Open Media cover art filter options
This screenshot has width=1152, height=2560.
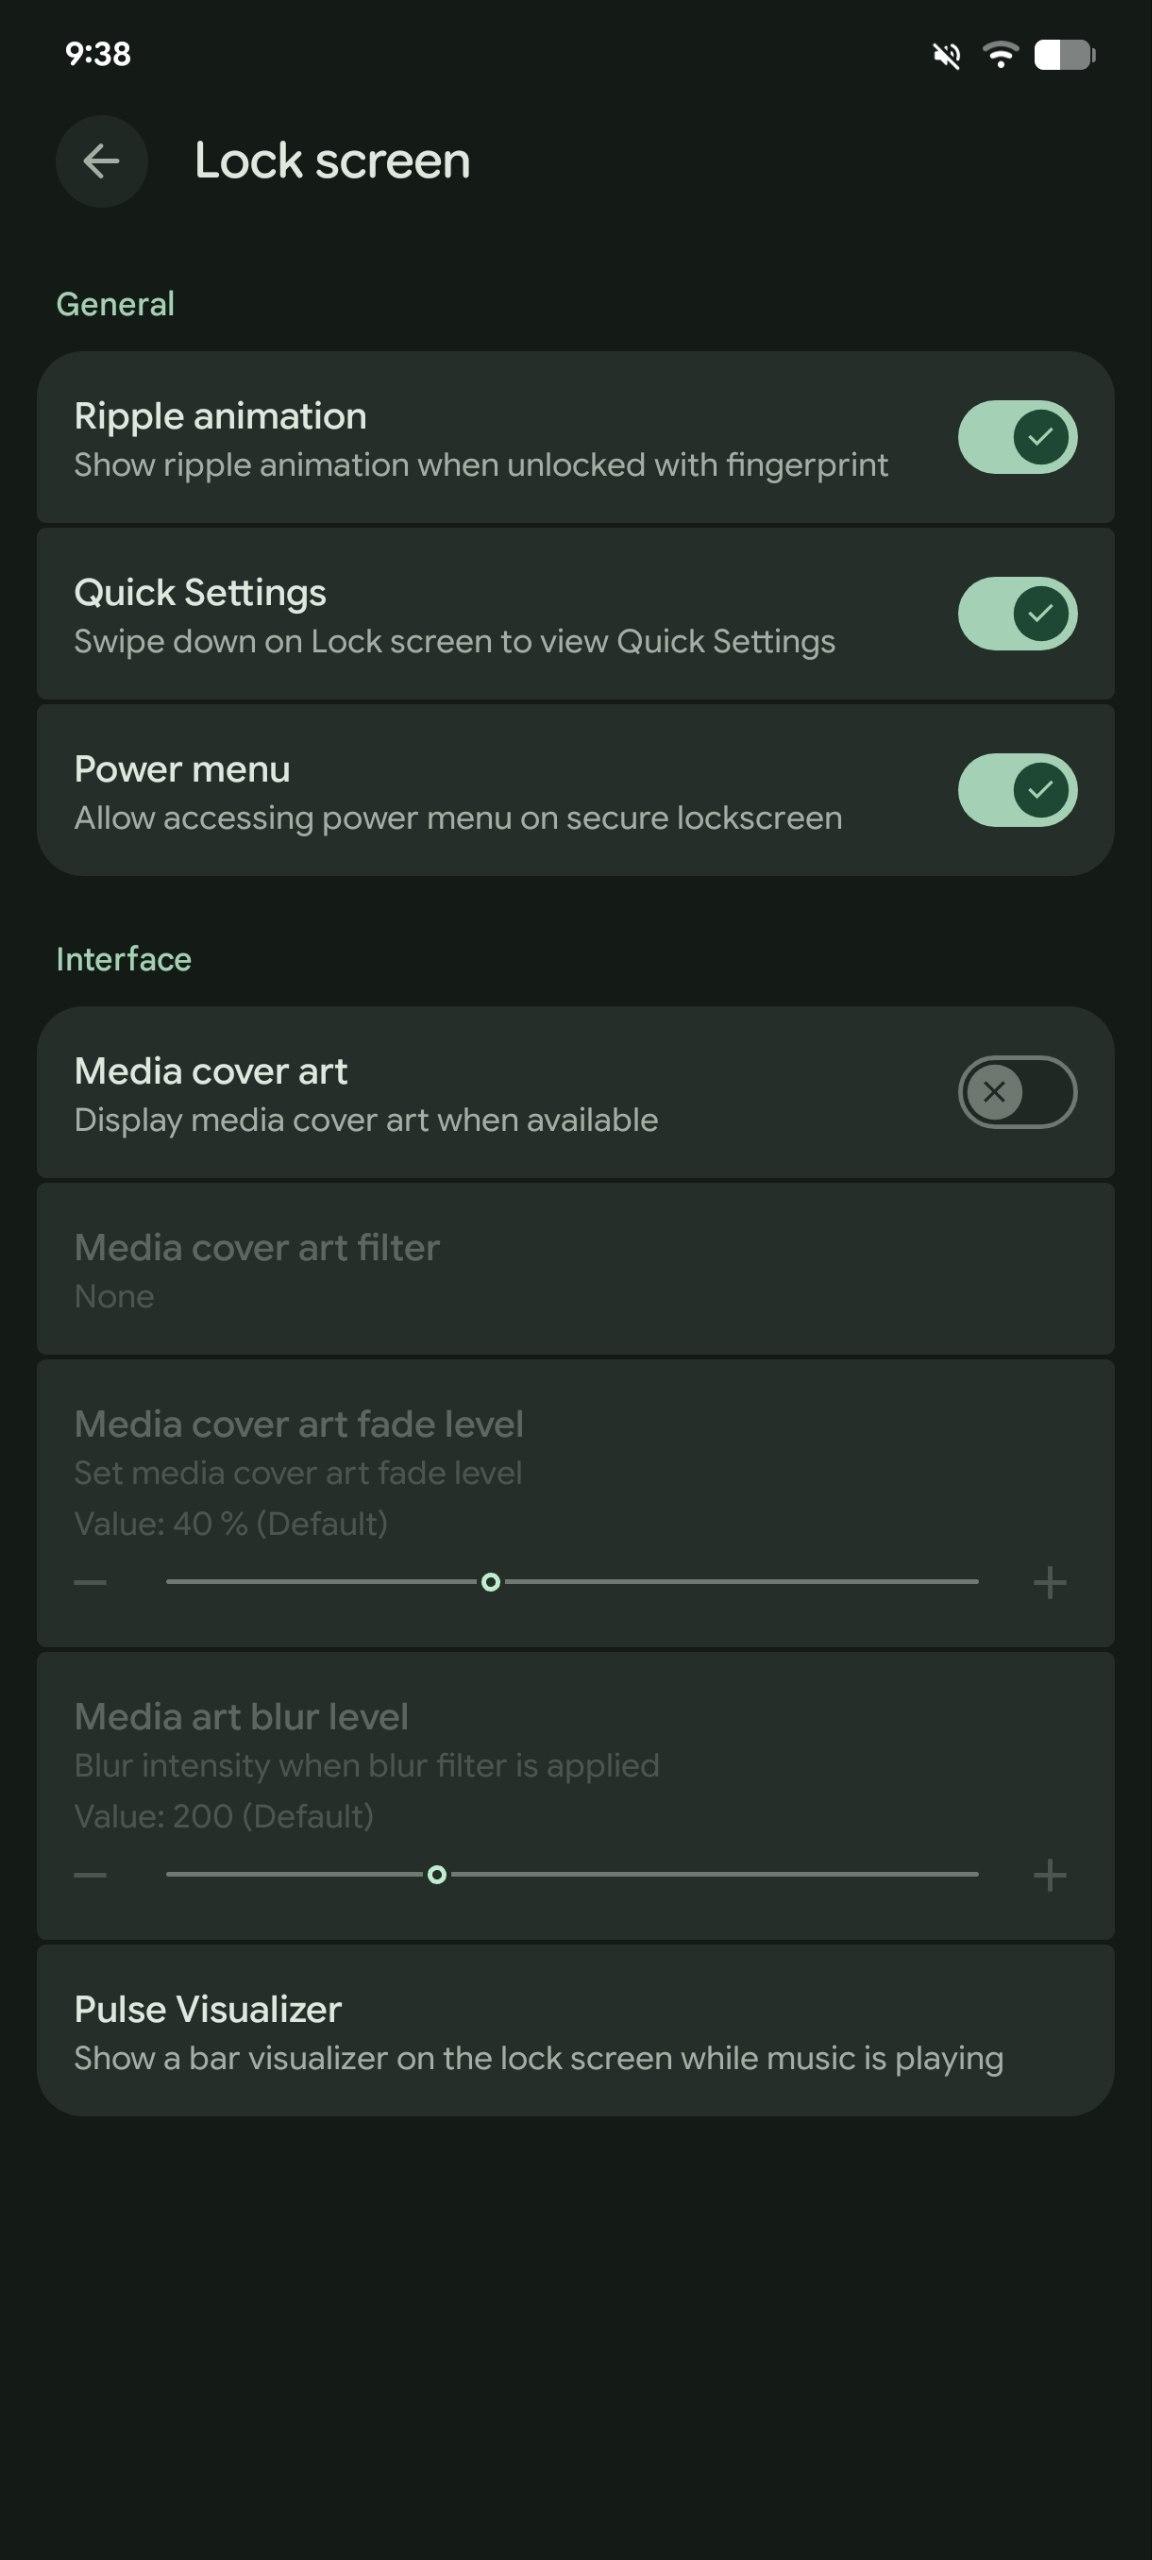coord(575,1270)
